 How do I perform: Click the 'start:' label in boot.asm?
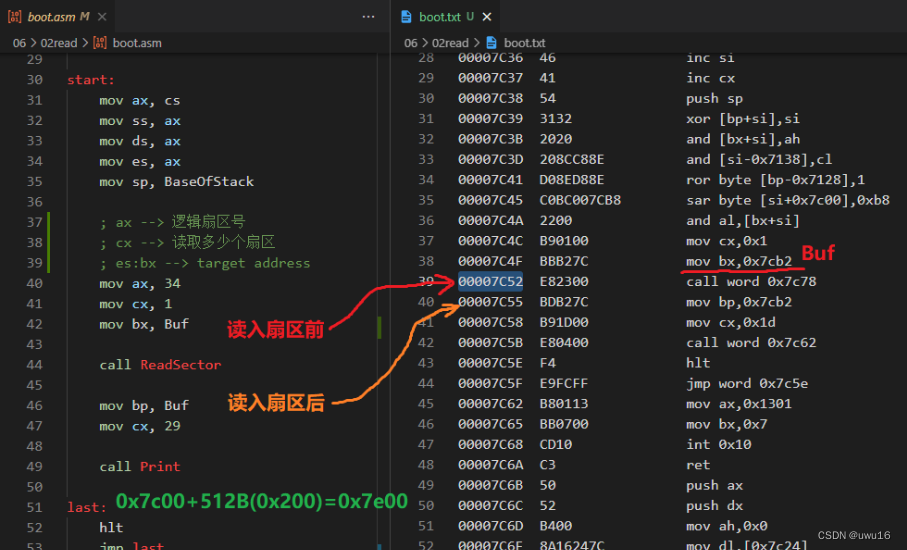[x=91, y=80]
